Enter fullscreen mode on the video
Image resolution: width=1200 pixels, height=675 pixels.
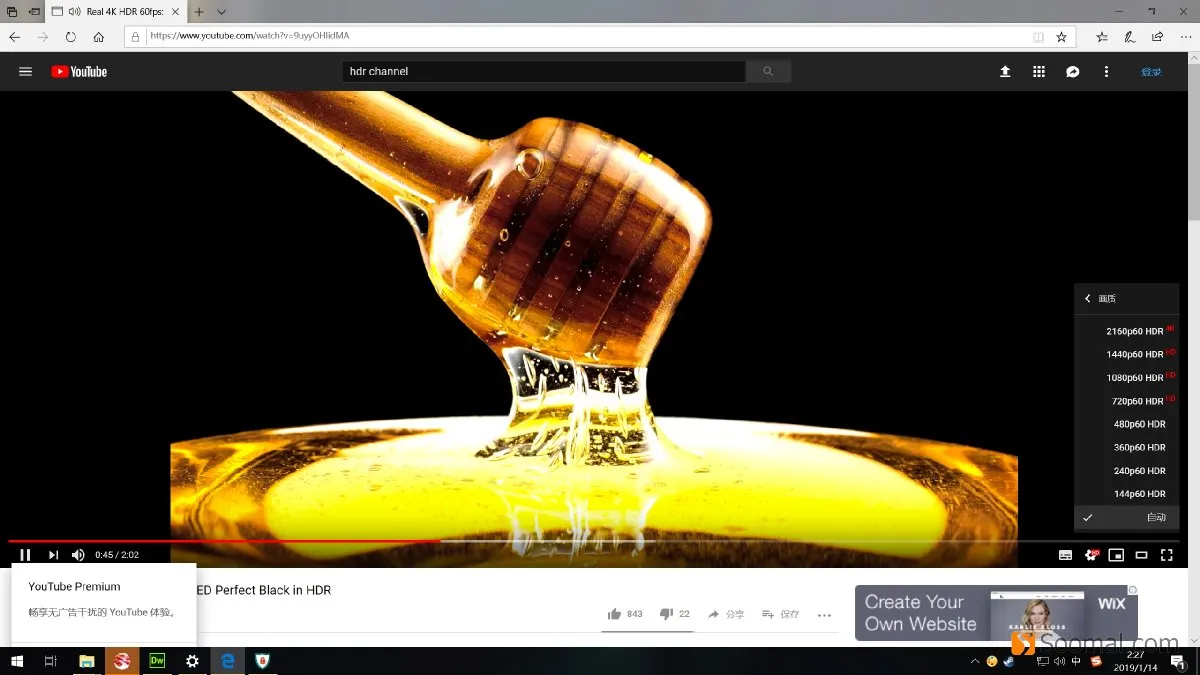coord(1166,555)
